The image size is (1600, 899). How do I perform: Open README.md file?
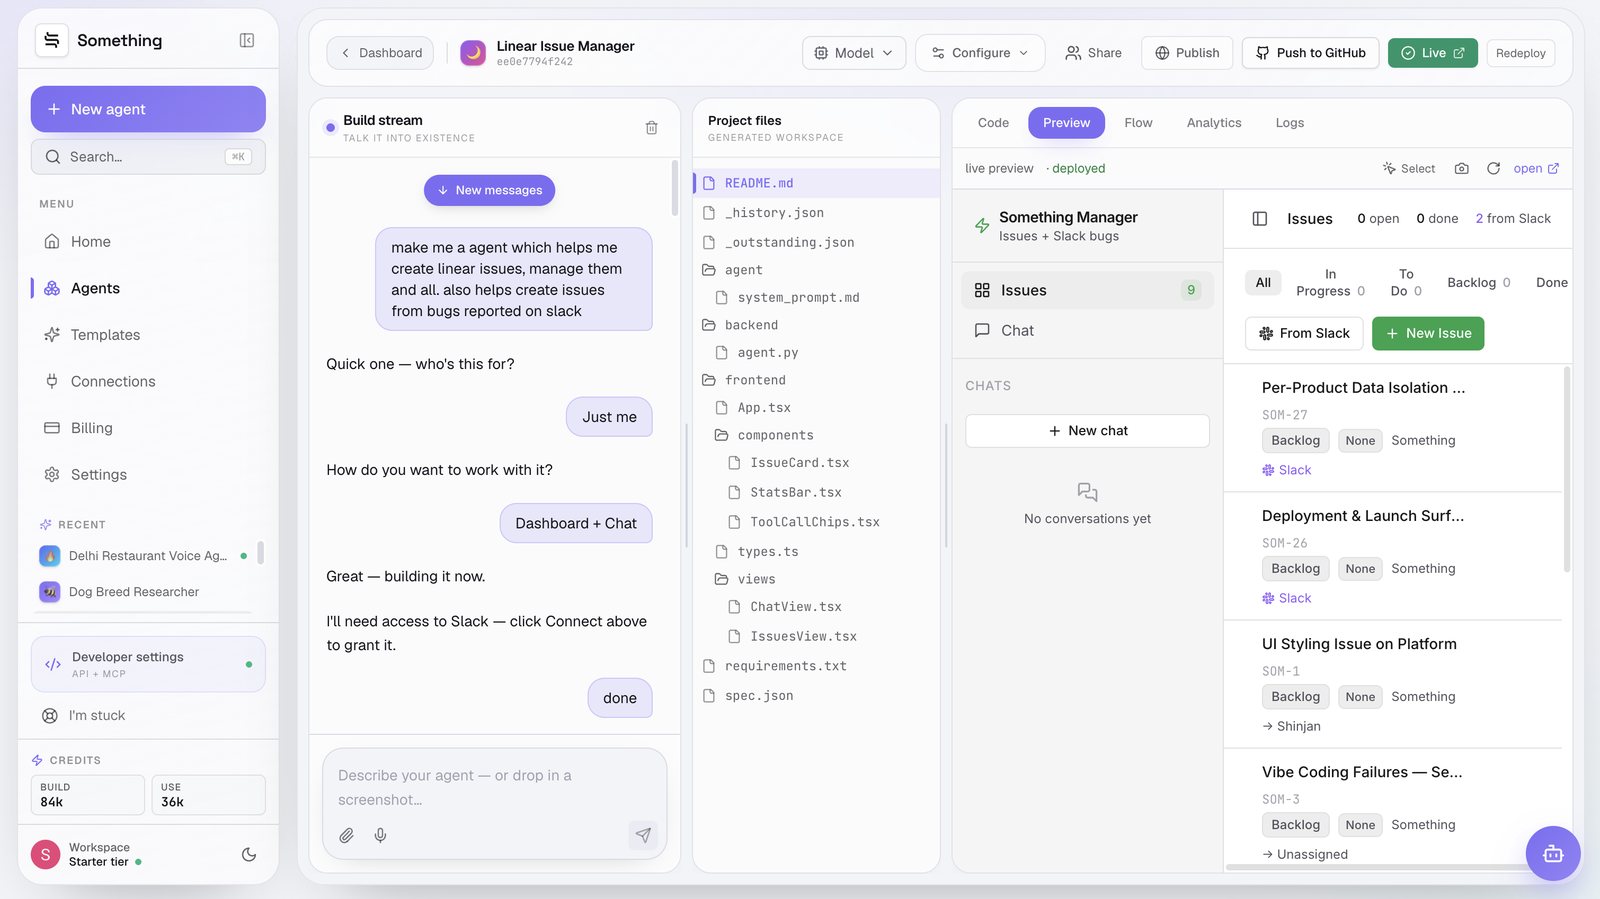(x=815, y=183)
